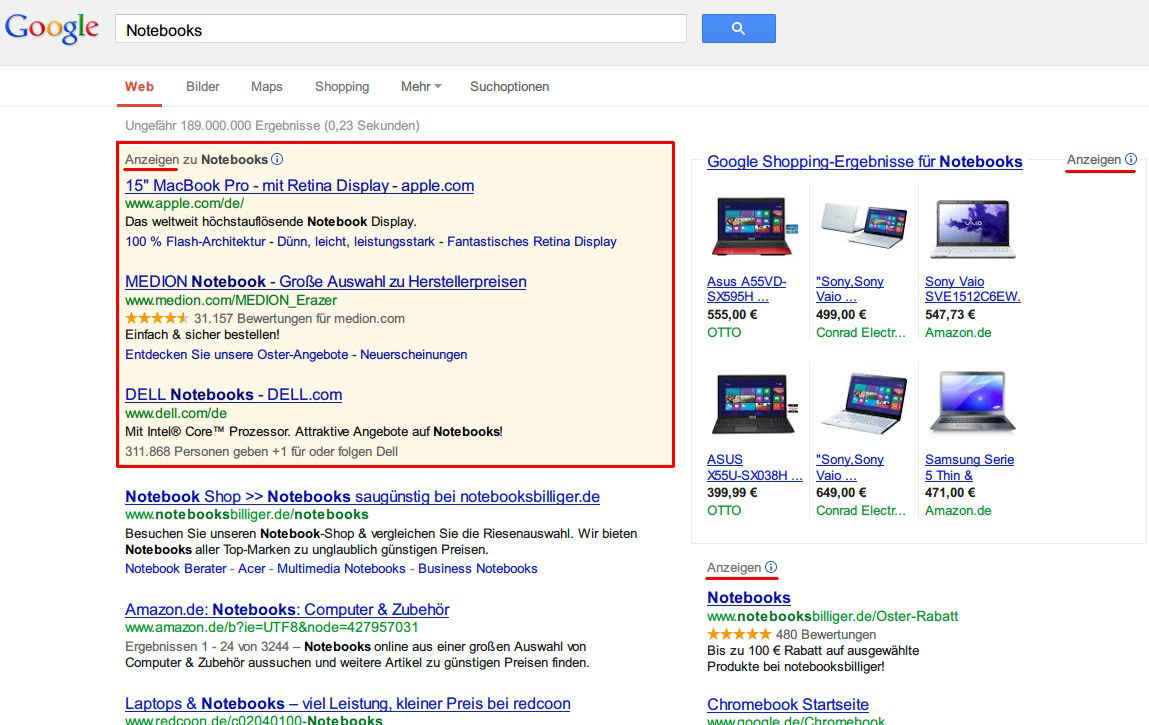The width and height of the screenshot is (1149, 725).
Task: Click '100 % Flash-Architektur' sitelink
Action: pos(195,241)
